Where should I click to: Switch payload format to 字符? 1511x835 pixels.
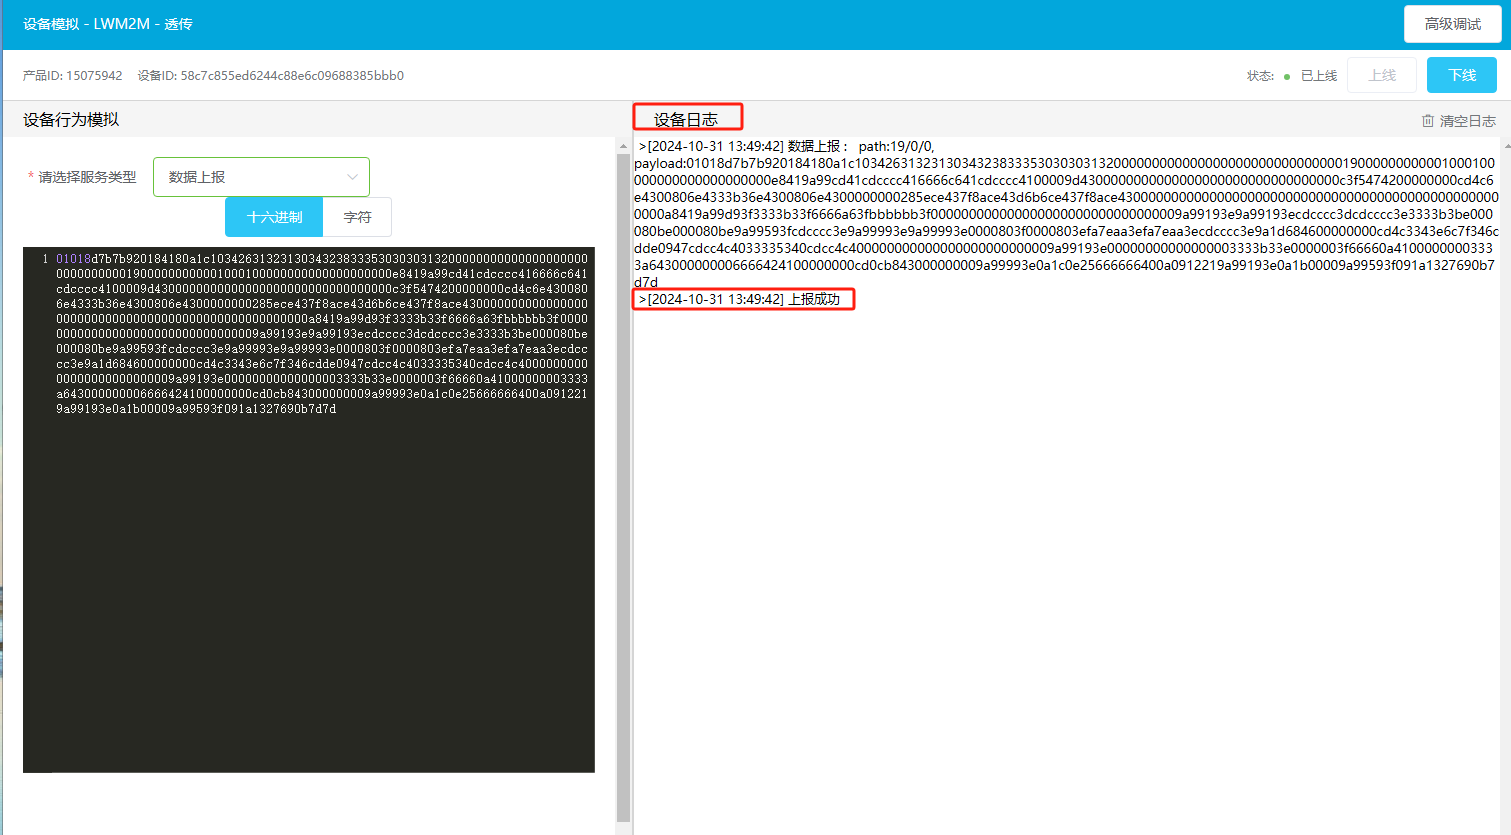coord(357,217)
